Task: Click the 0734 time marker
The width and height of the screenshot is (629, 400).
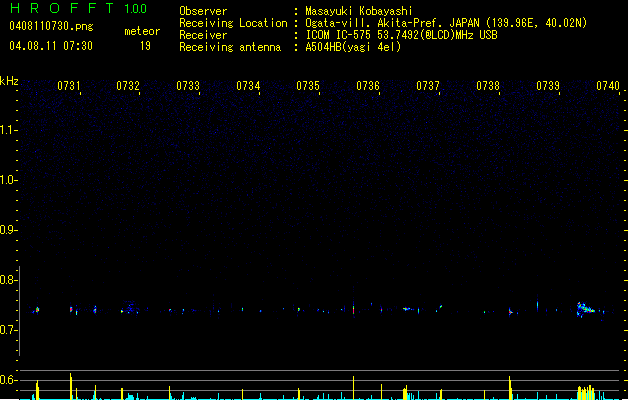Action: click(x=248, y=86)
